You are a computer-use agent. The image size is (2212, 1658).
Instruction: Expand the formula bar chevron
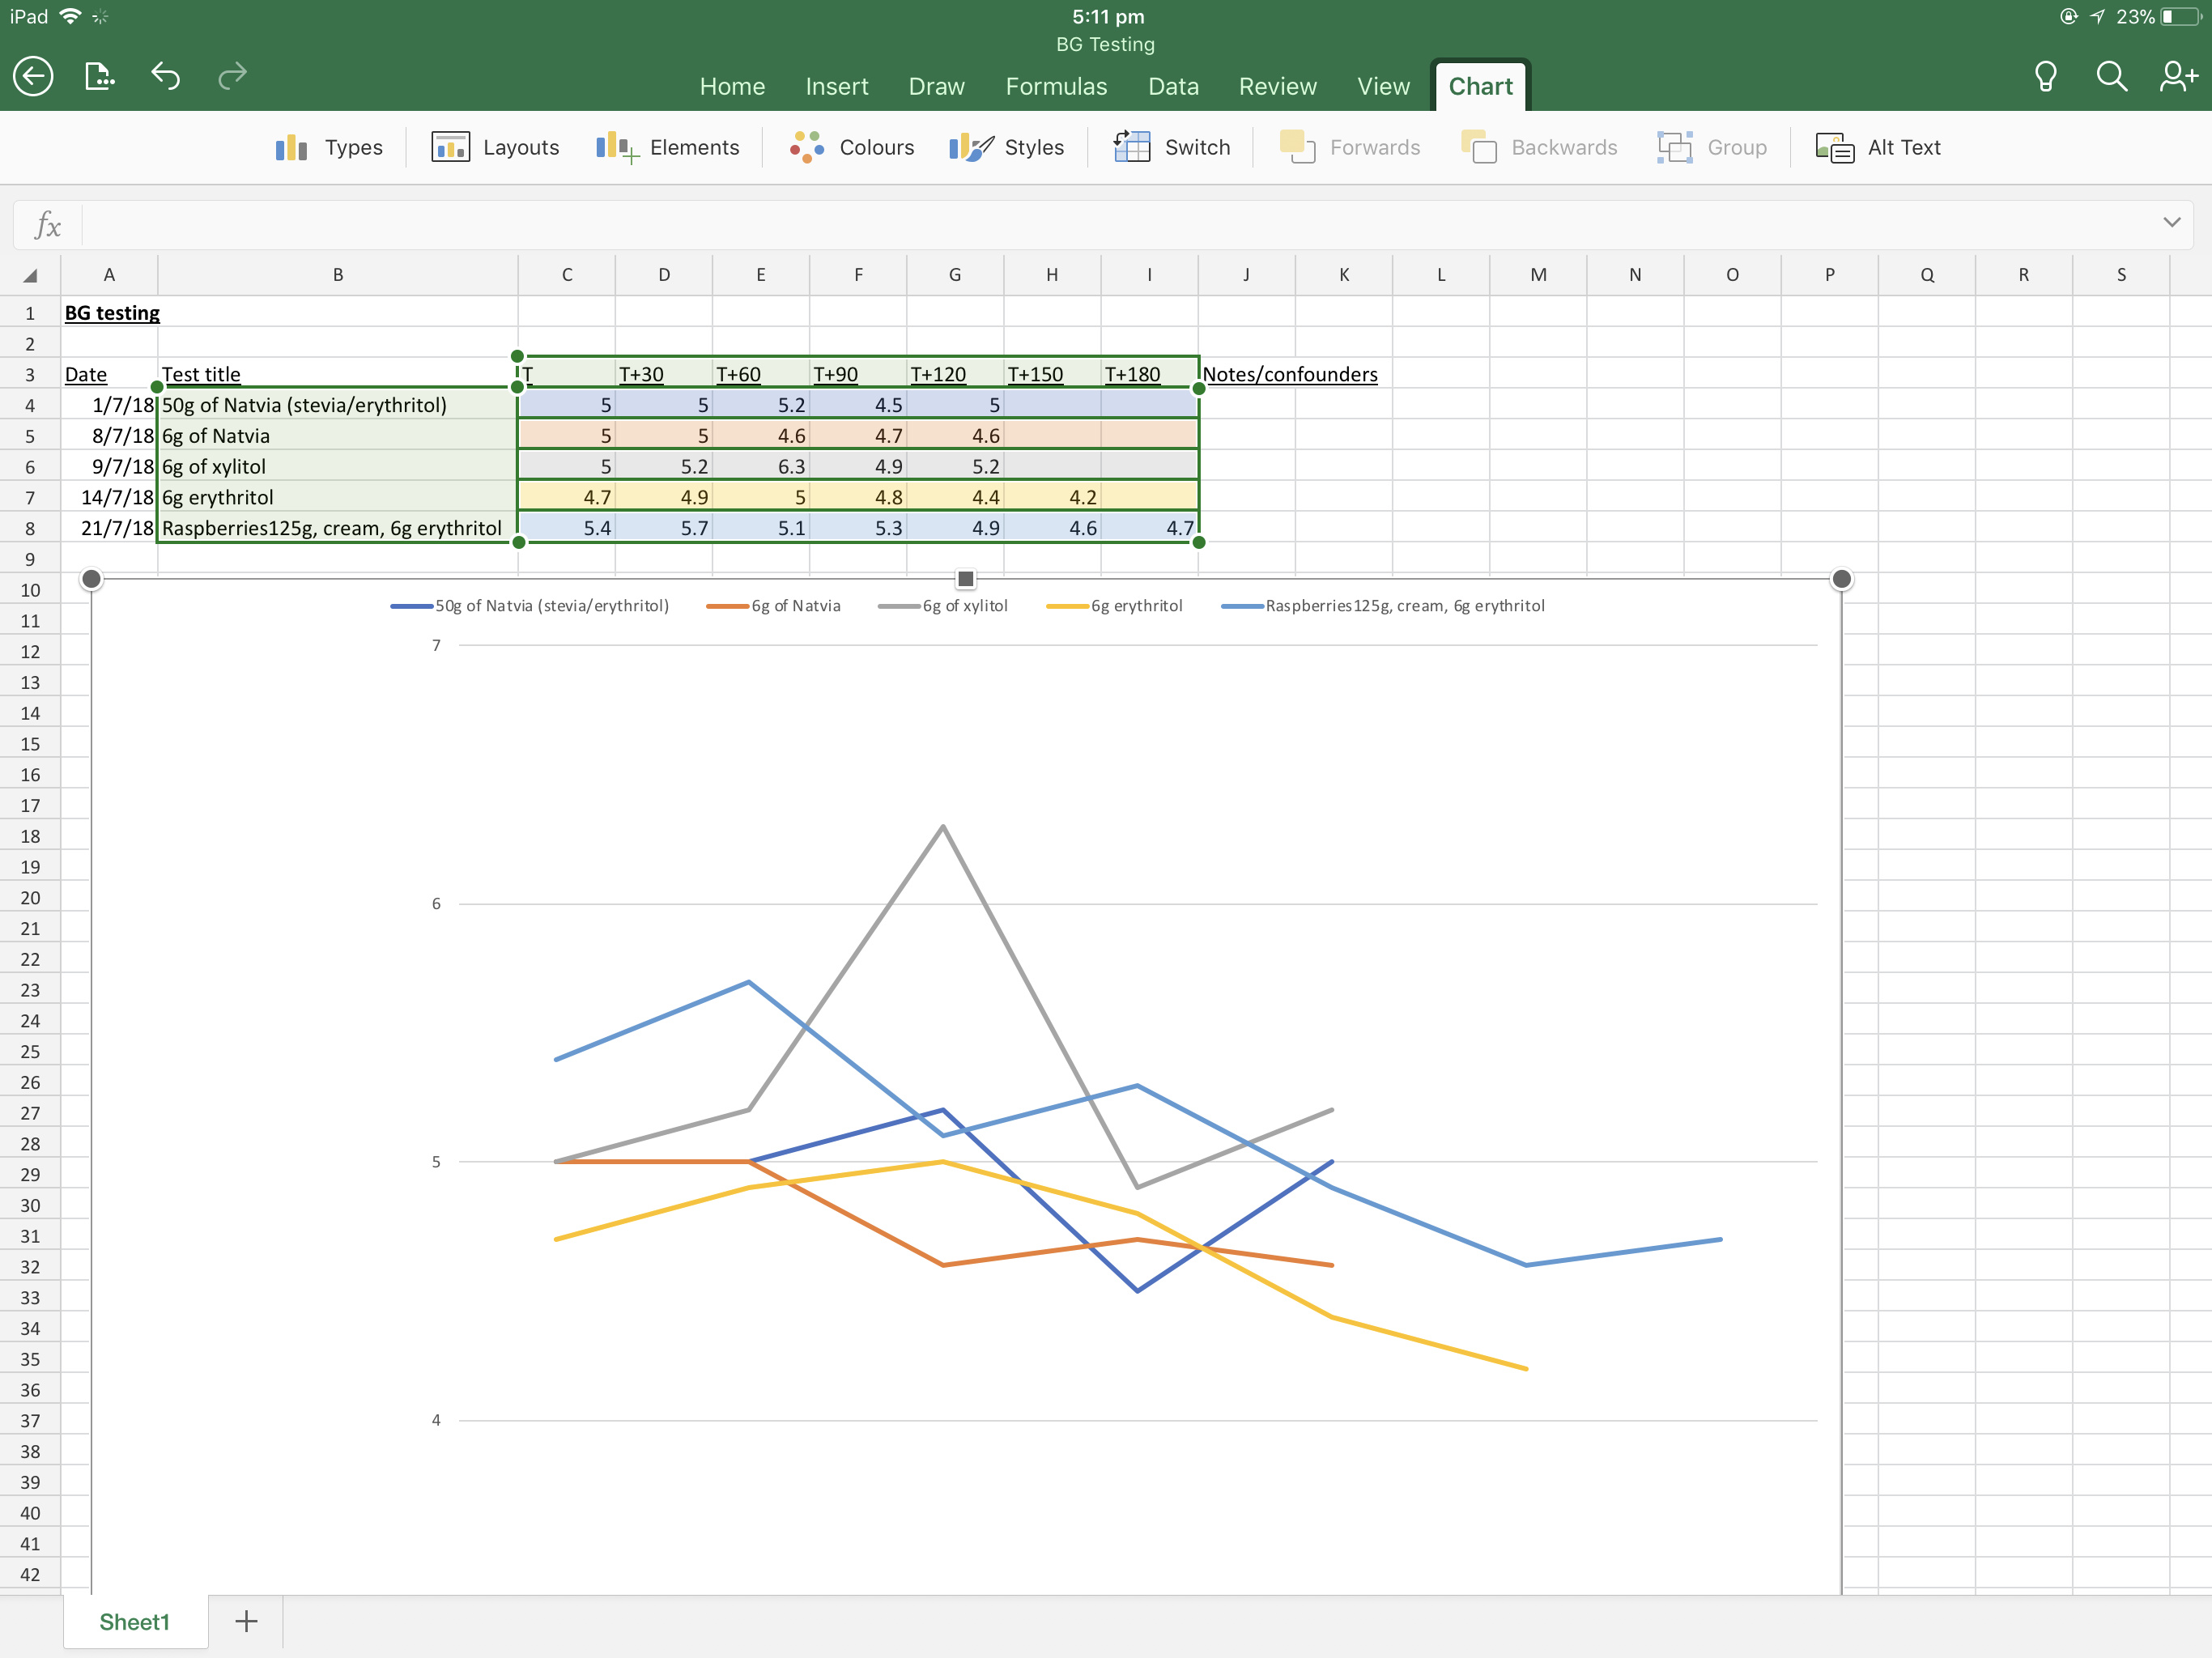pyautogui.click(x=2171, y=222)
